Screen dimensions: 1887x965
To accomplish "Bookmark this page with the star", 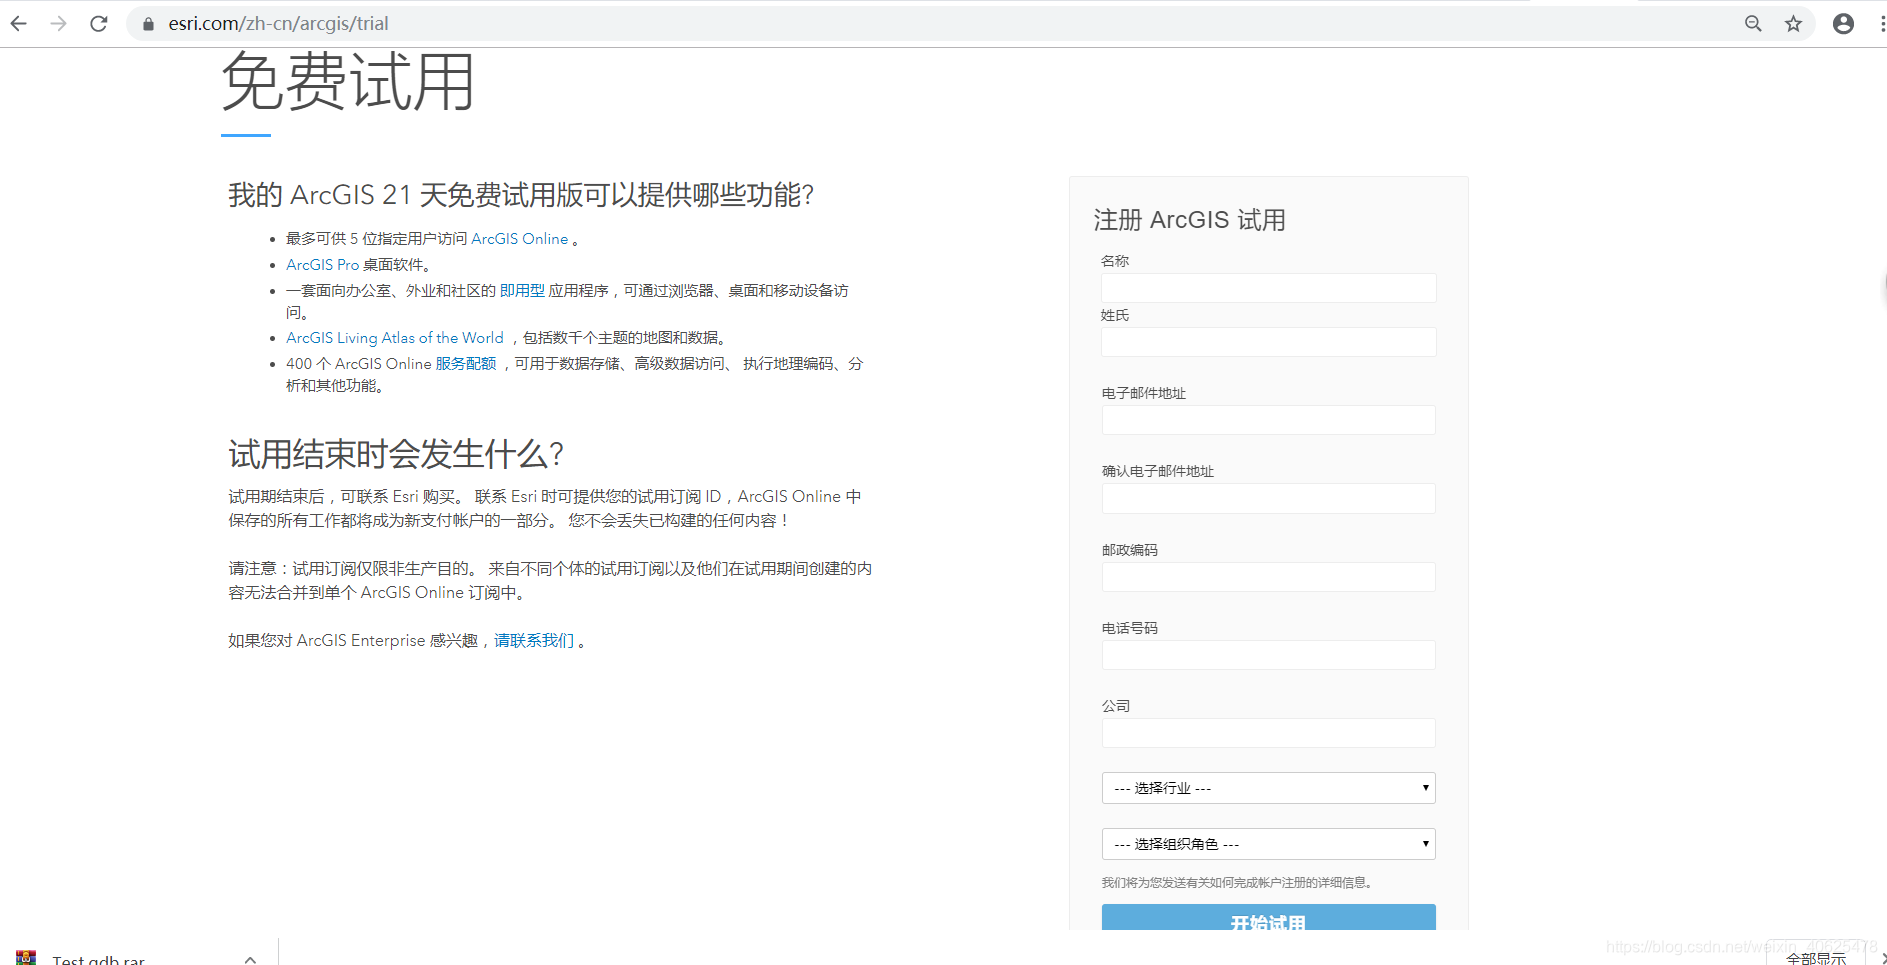I will tap(1793, 23).
